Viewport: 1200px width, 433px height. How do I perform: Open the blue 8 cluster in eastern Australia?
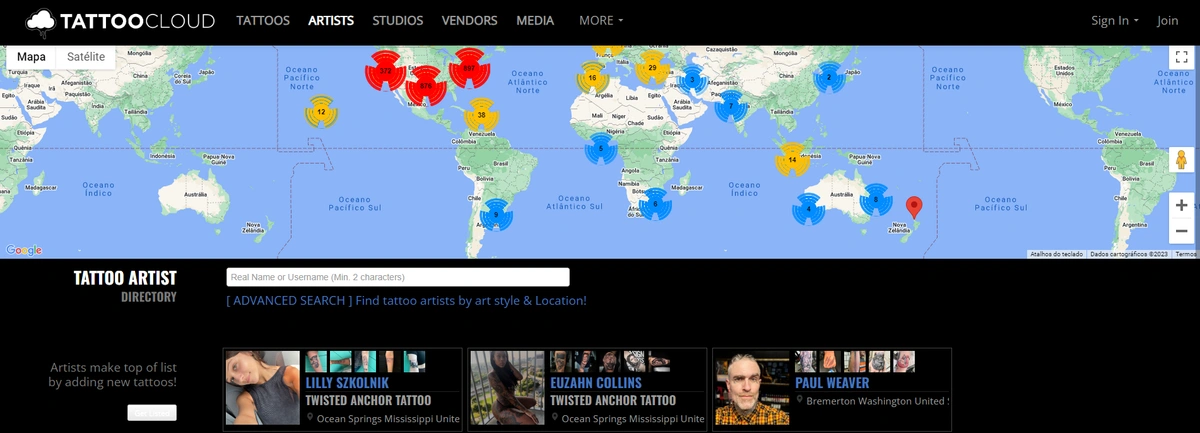pos(876,200)
